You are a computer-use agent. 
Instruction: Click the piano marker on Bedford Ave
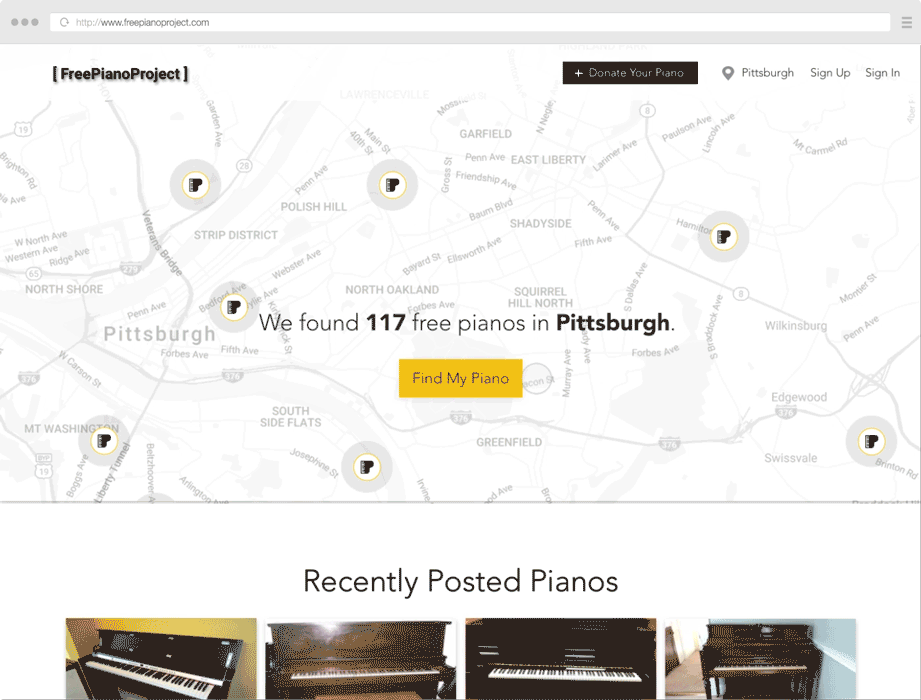(x=234, y=307)
